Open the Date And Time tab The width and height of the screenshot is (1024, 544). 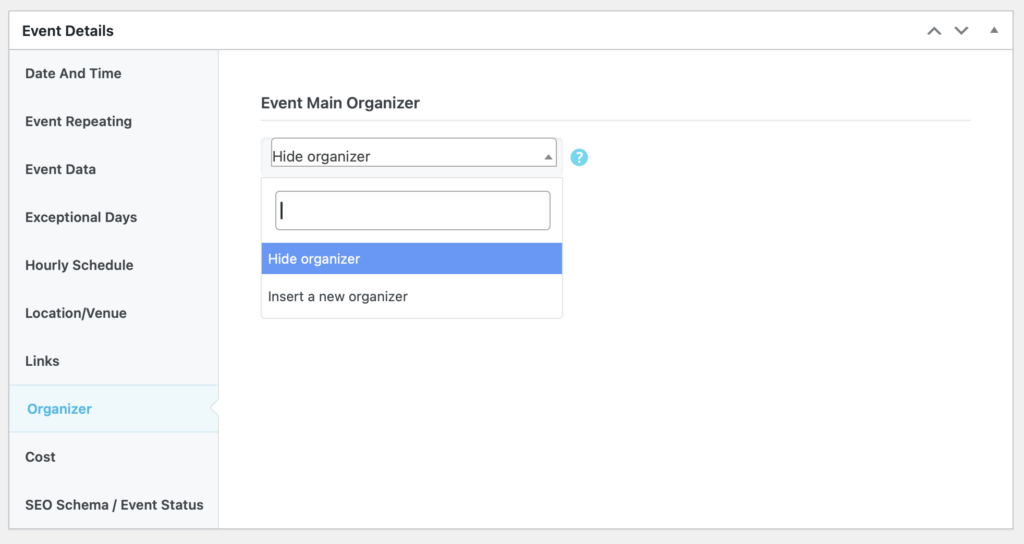(74, 74)
